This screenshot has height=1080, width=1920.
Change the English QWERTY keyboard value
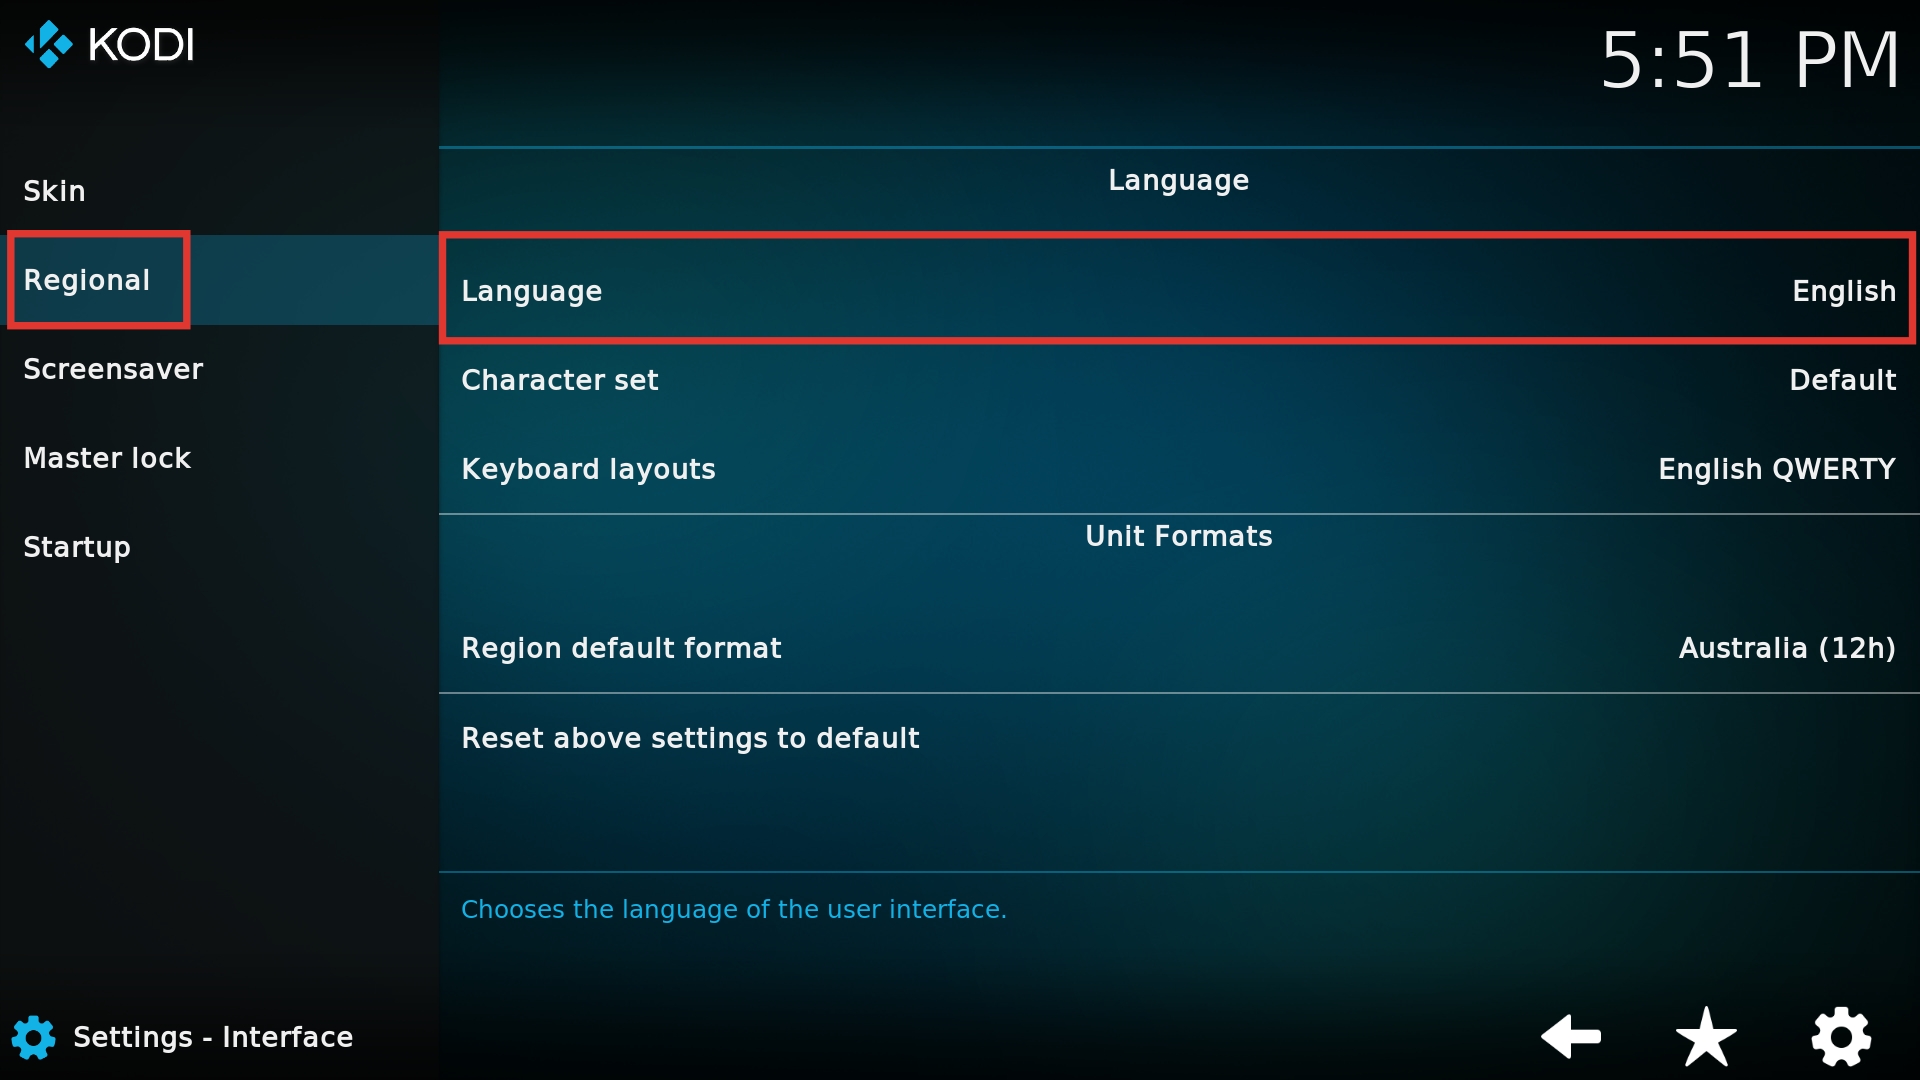[x=1777, y=469]
